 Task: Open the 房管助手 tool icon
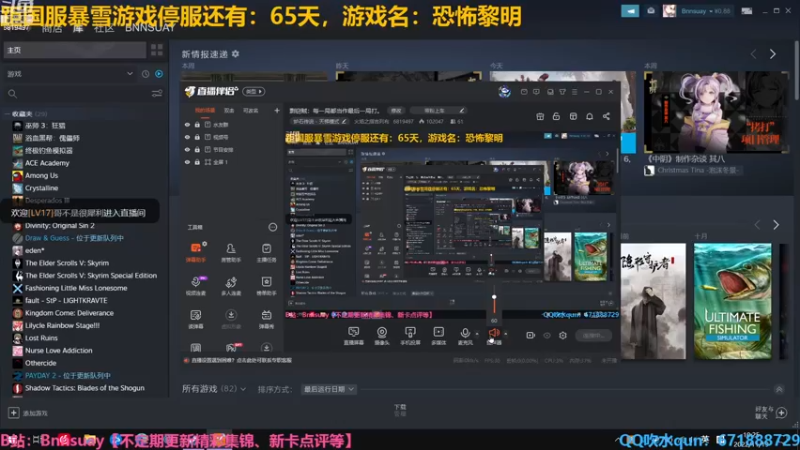[x=231, y=253]
